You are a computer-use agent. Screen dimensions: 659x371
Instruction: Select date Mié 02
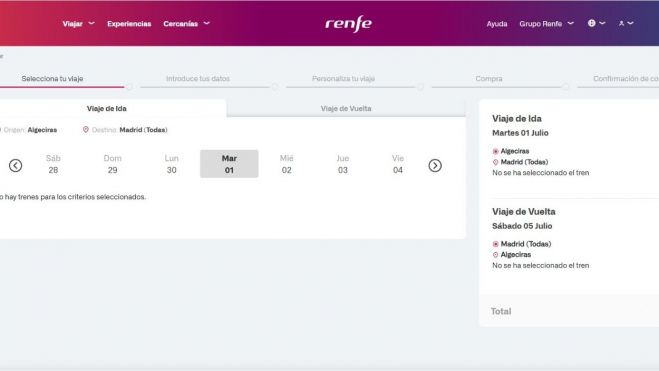pyautogui.click(x=287, y=164)
